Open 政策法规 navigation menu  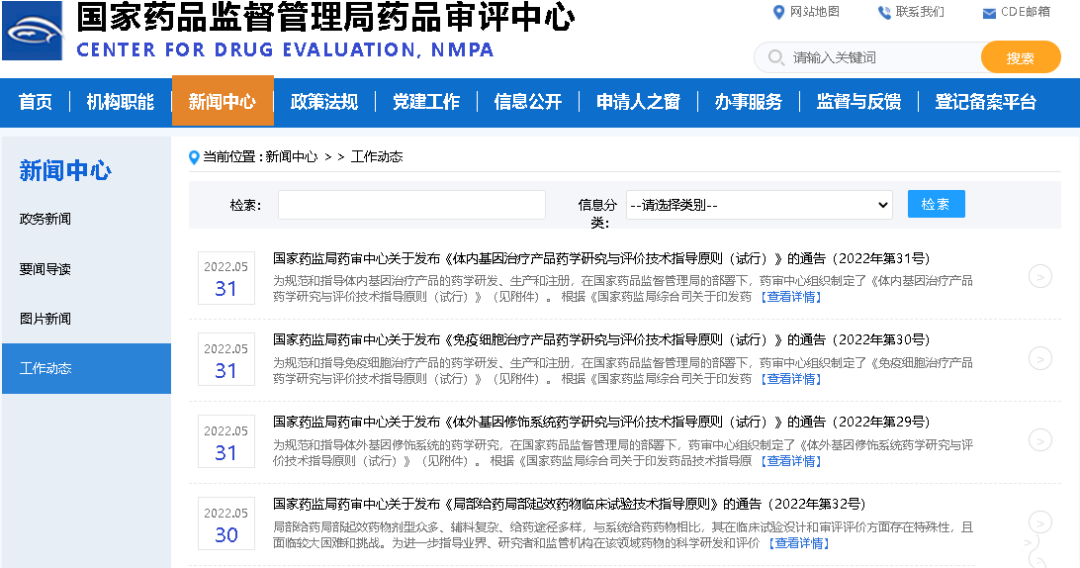[324, 102]
